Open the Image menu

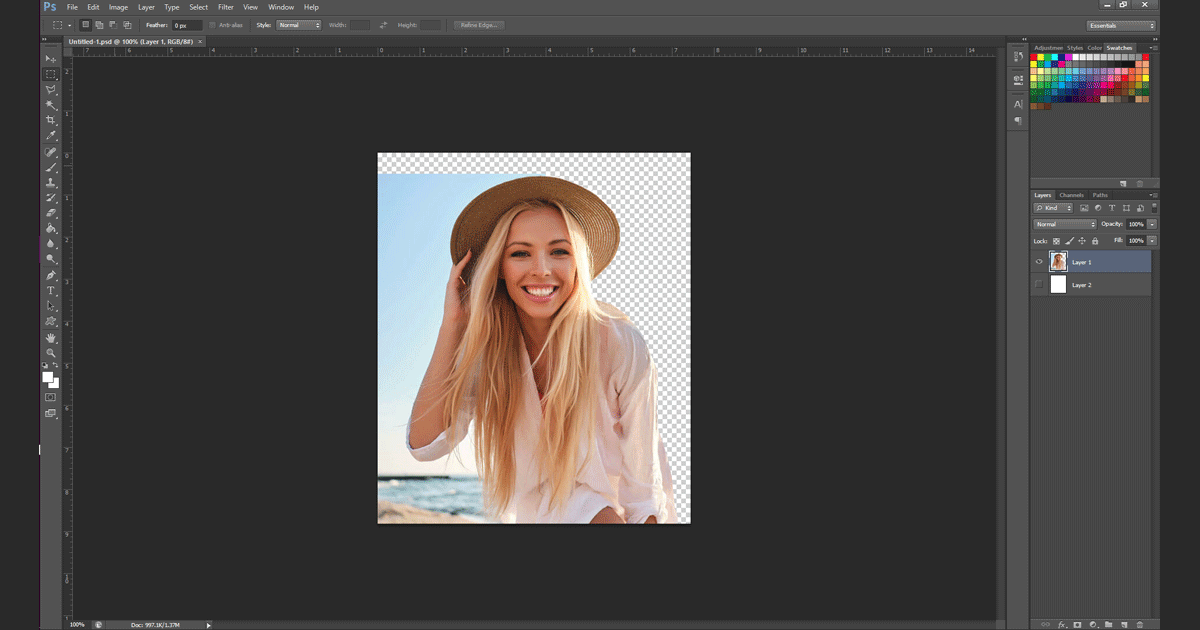pyautogui.click(x=118, y=7)
